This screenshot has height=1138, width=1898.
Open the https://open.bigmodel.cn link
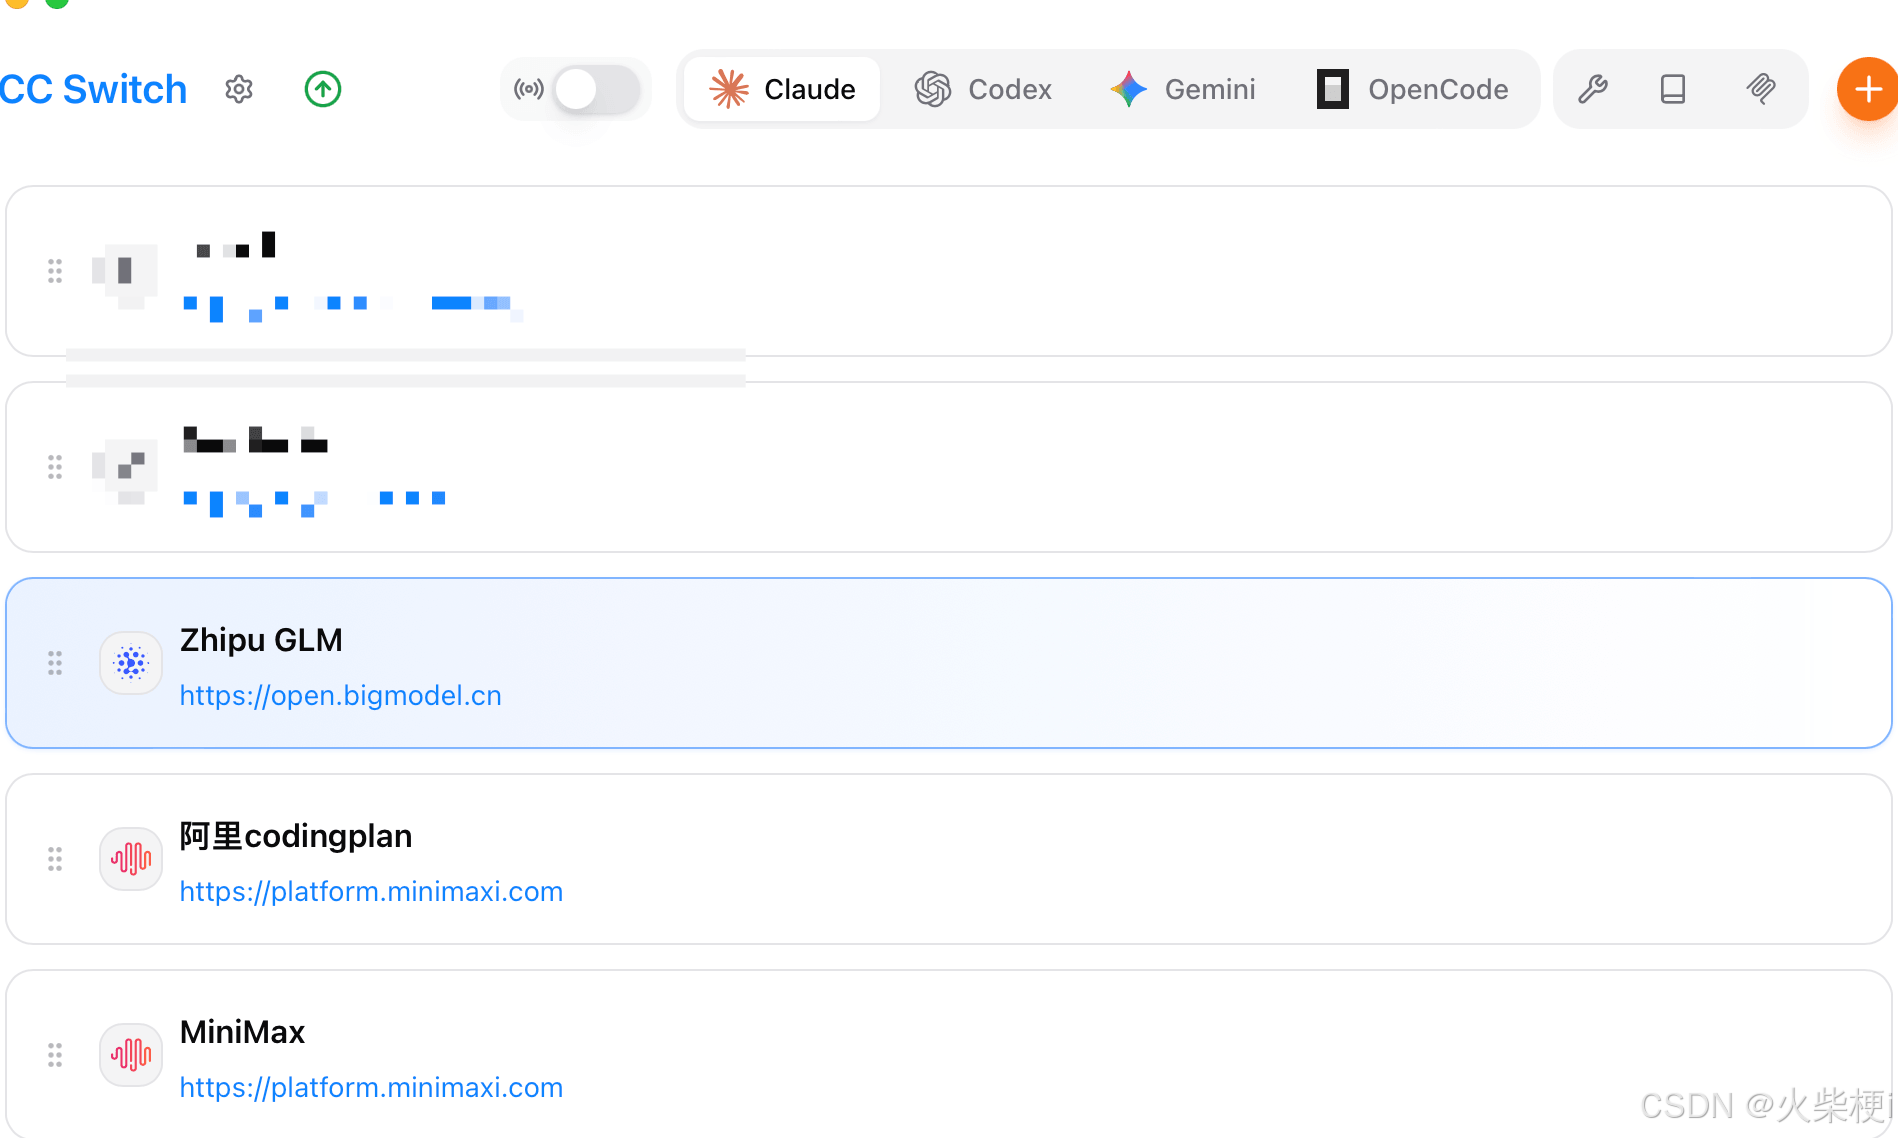tap(341, 695)
